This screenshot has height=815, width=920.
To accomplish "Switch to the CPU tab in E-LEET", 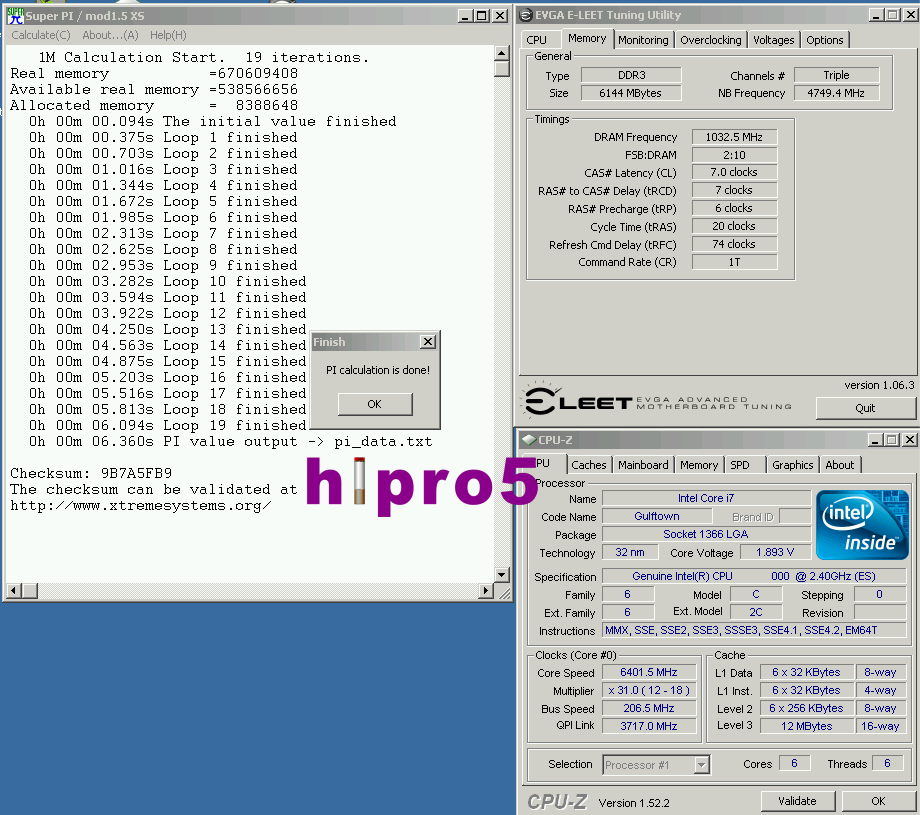I will click(x=536, y=40).
